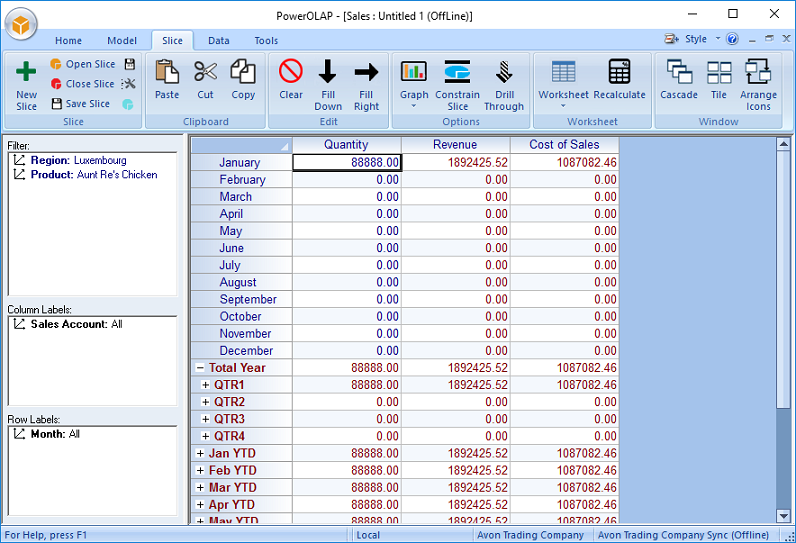Click the Arrange Icons button

coord(758,85)
